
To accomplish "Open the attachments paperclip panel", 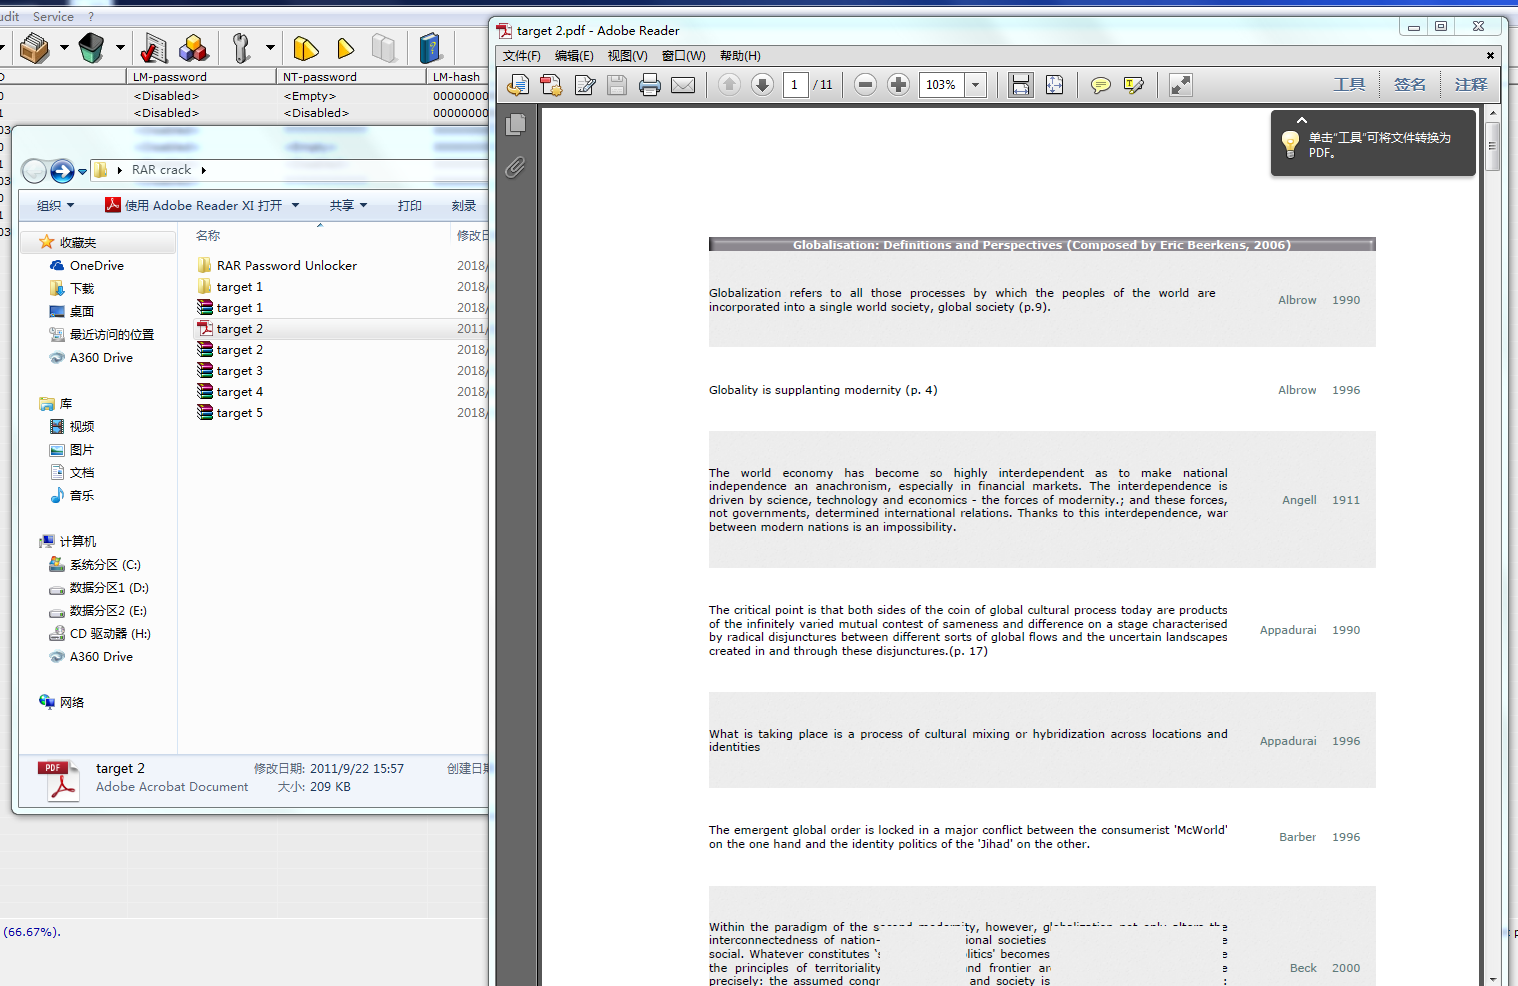I will [516, 167].
